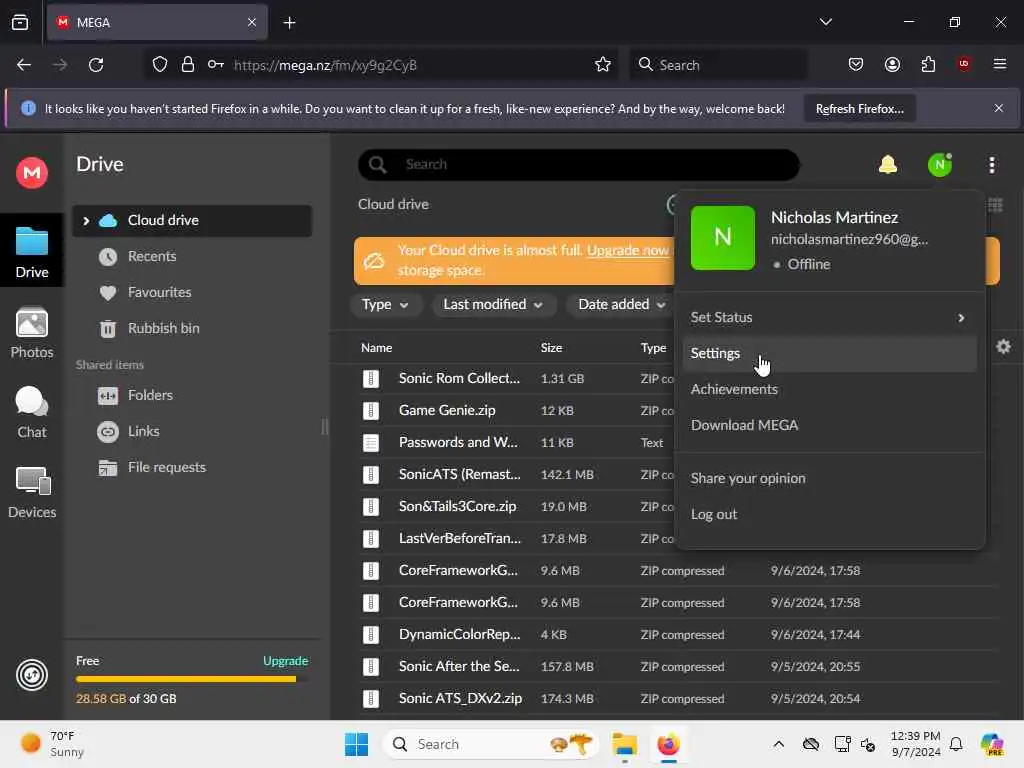Open the Chat section
The image size is (1024, 768).
[x=31, y=412]
